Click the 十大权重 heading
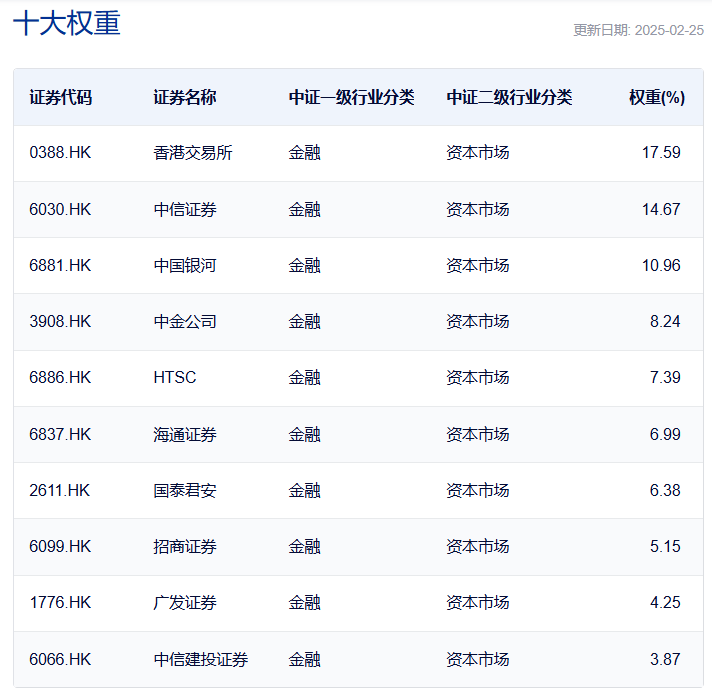Viewport: 712px width, 697px height. (67, 23)
